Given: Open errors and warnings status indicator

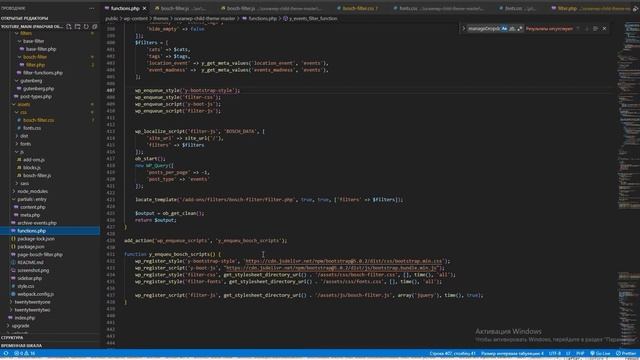Looking at the screenshot, I should tap(25, 353).
